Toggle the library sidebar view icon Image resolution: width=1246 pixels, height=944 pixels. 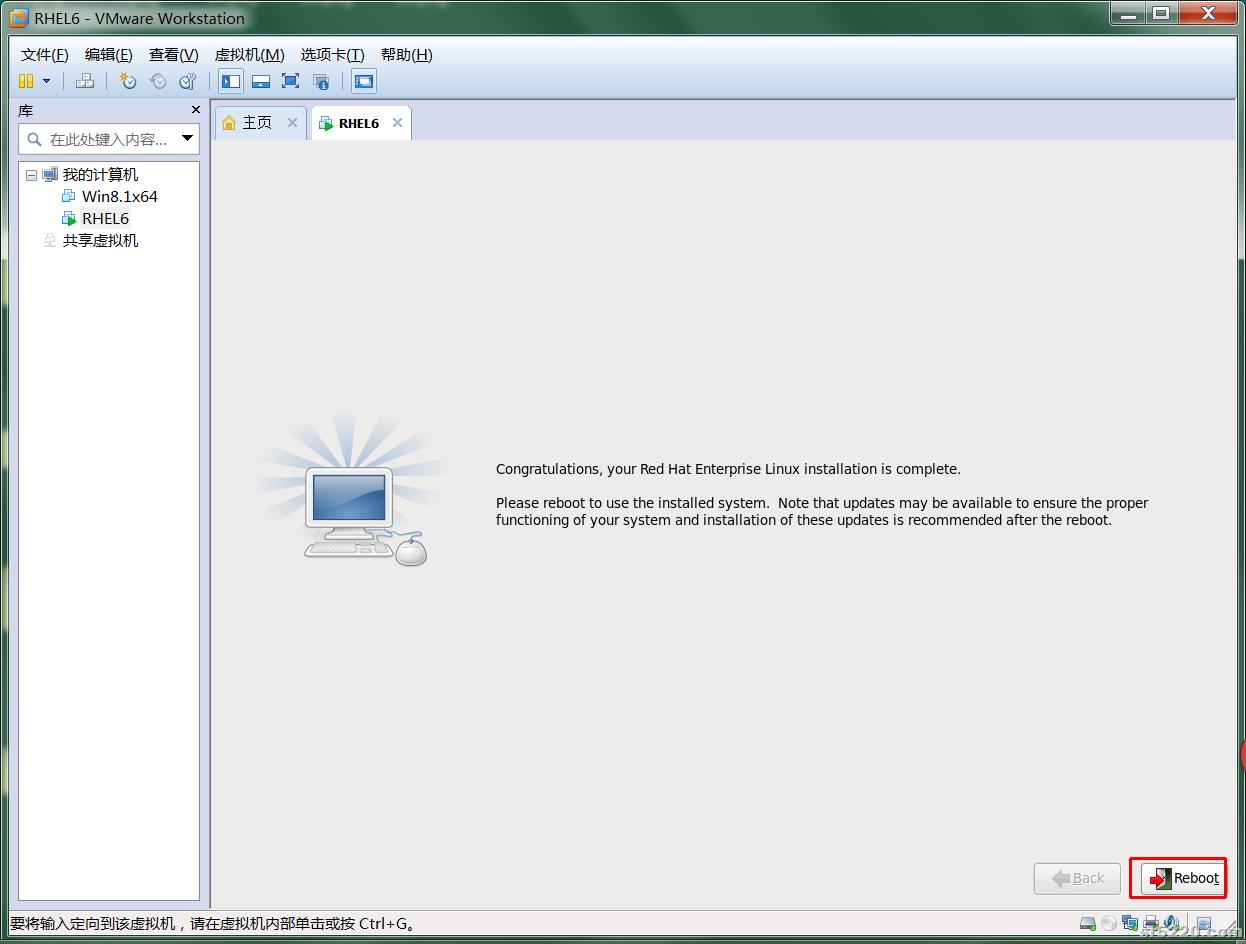point(231,81)
